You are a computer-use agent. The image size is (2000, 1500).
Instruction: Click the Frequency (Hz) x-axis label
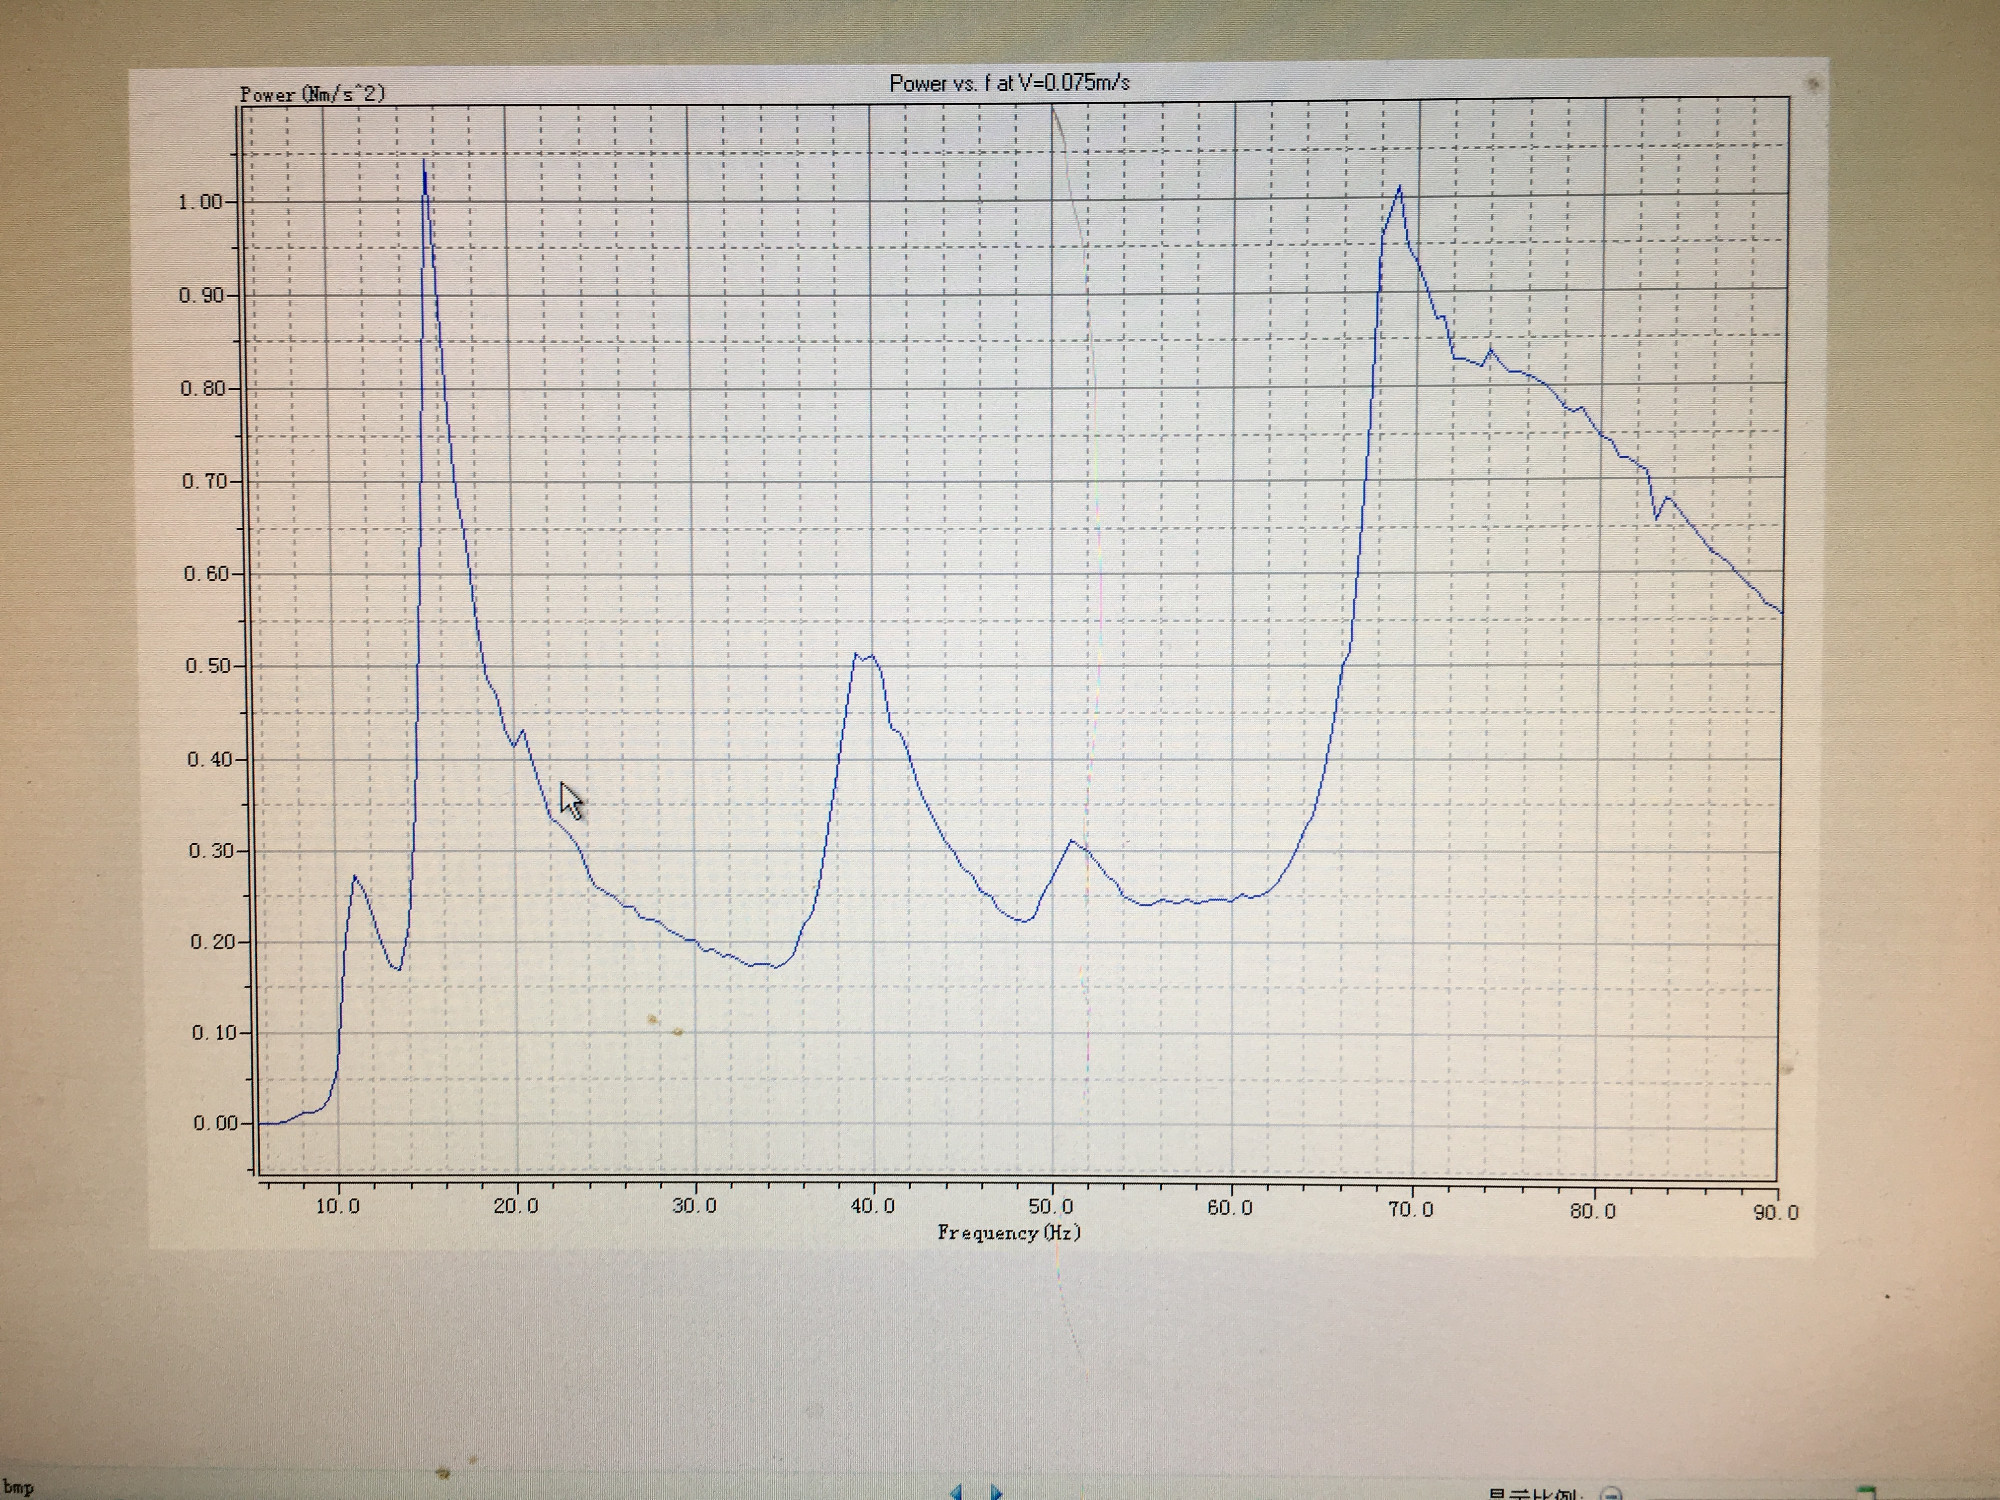(x=1009, y=1232)
